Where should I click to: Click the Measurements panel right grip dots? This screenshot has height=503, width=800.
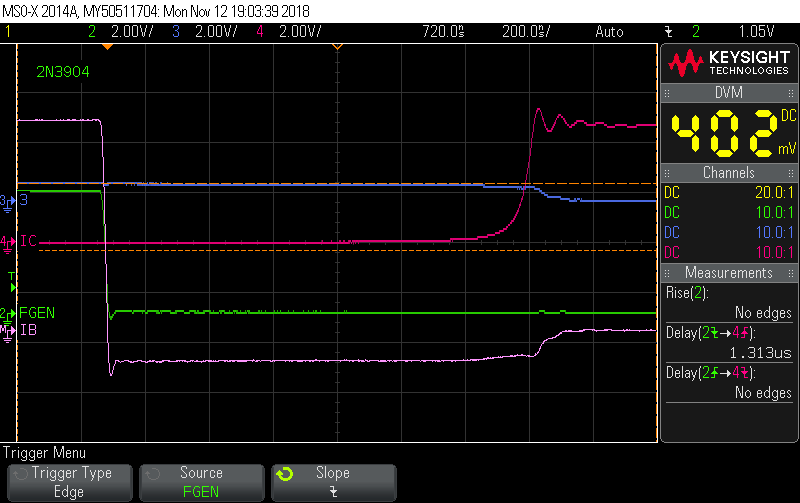(x=791, y=273)
